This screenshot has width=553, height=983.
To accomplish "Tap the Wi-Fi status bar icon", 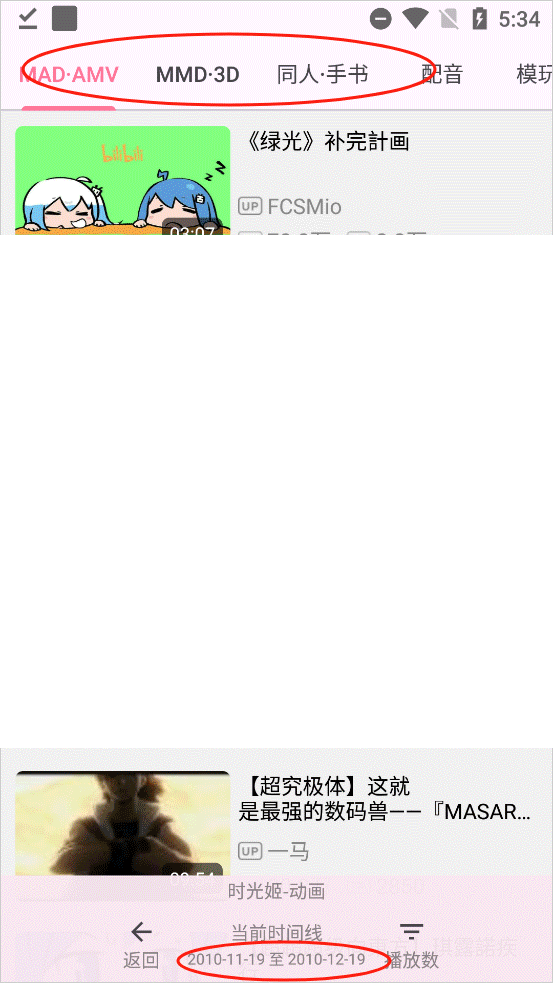I will point(415,19).
